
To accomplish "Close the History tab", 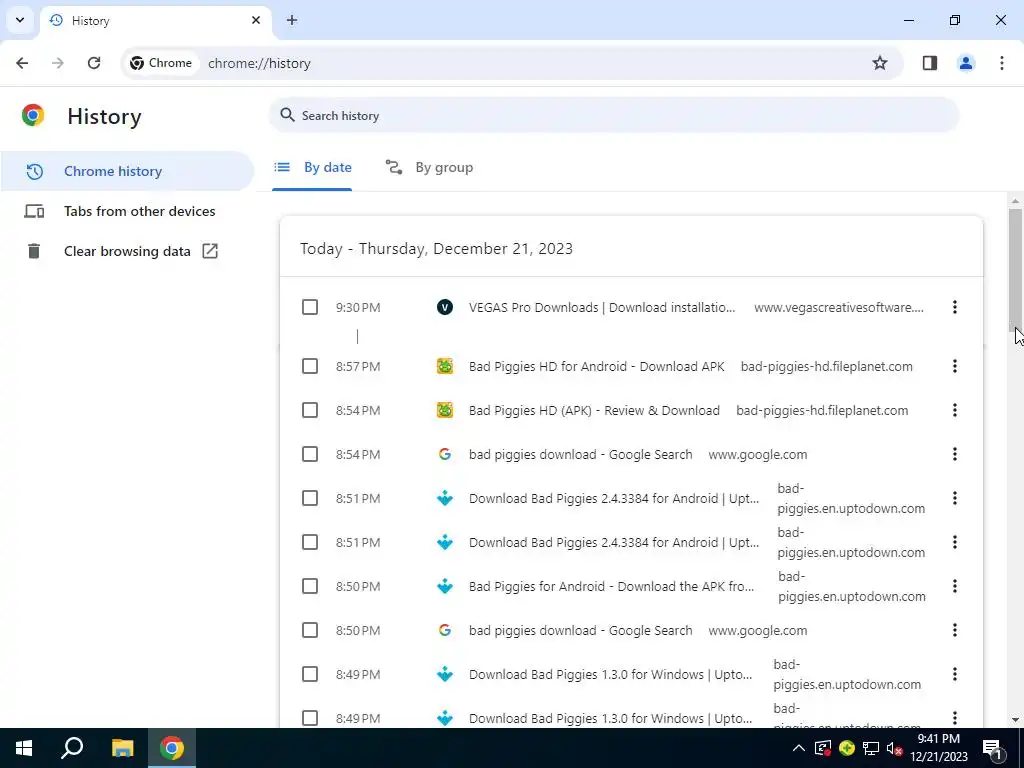I will coord(256,20).
